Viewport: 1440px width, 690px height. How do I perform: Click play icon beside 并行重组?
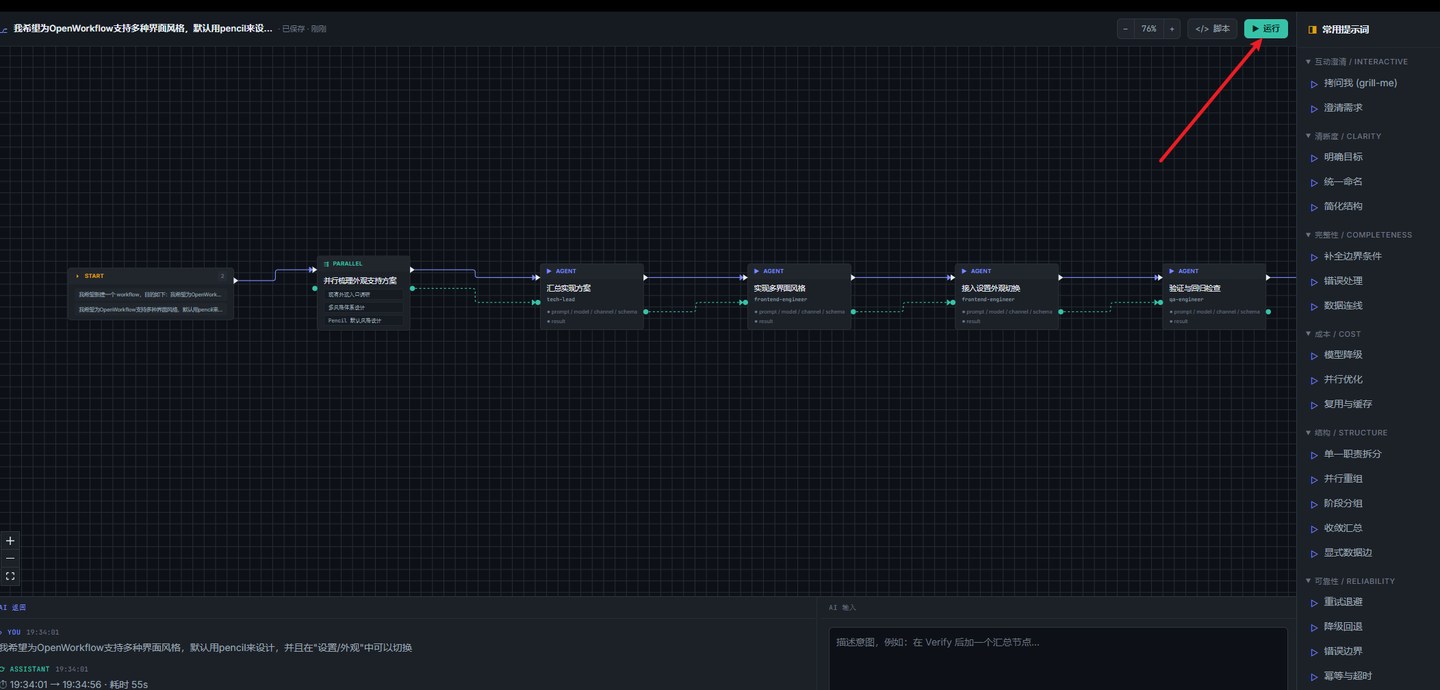pos(1315,479)
